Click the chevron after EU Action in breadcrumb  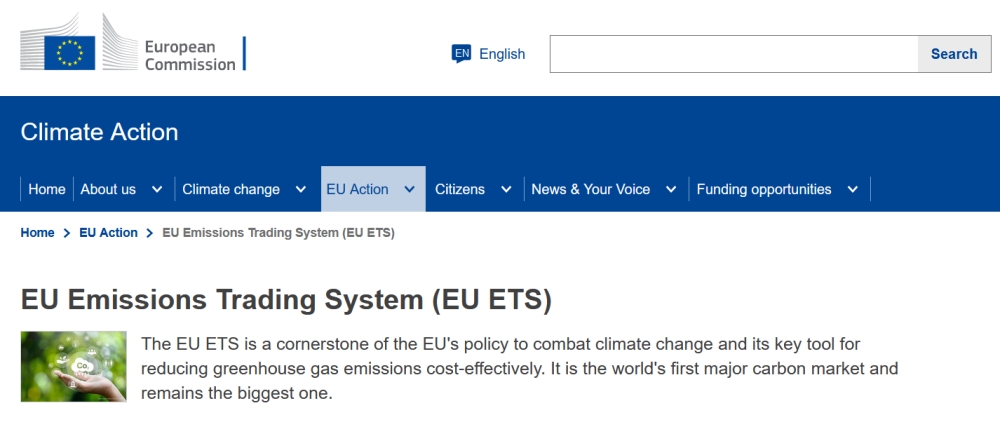(x=150, y=233)
